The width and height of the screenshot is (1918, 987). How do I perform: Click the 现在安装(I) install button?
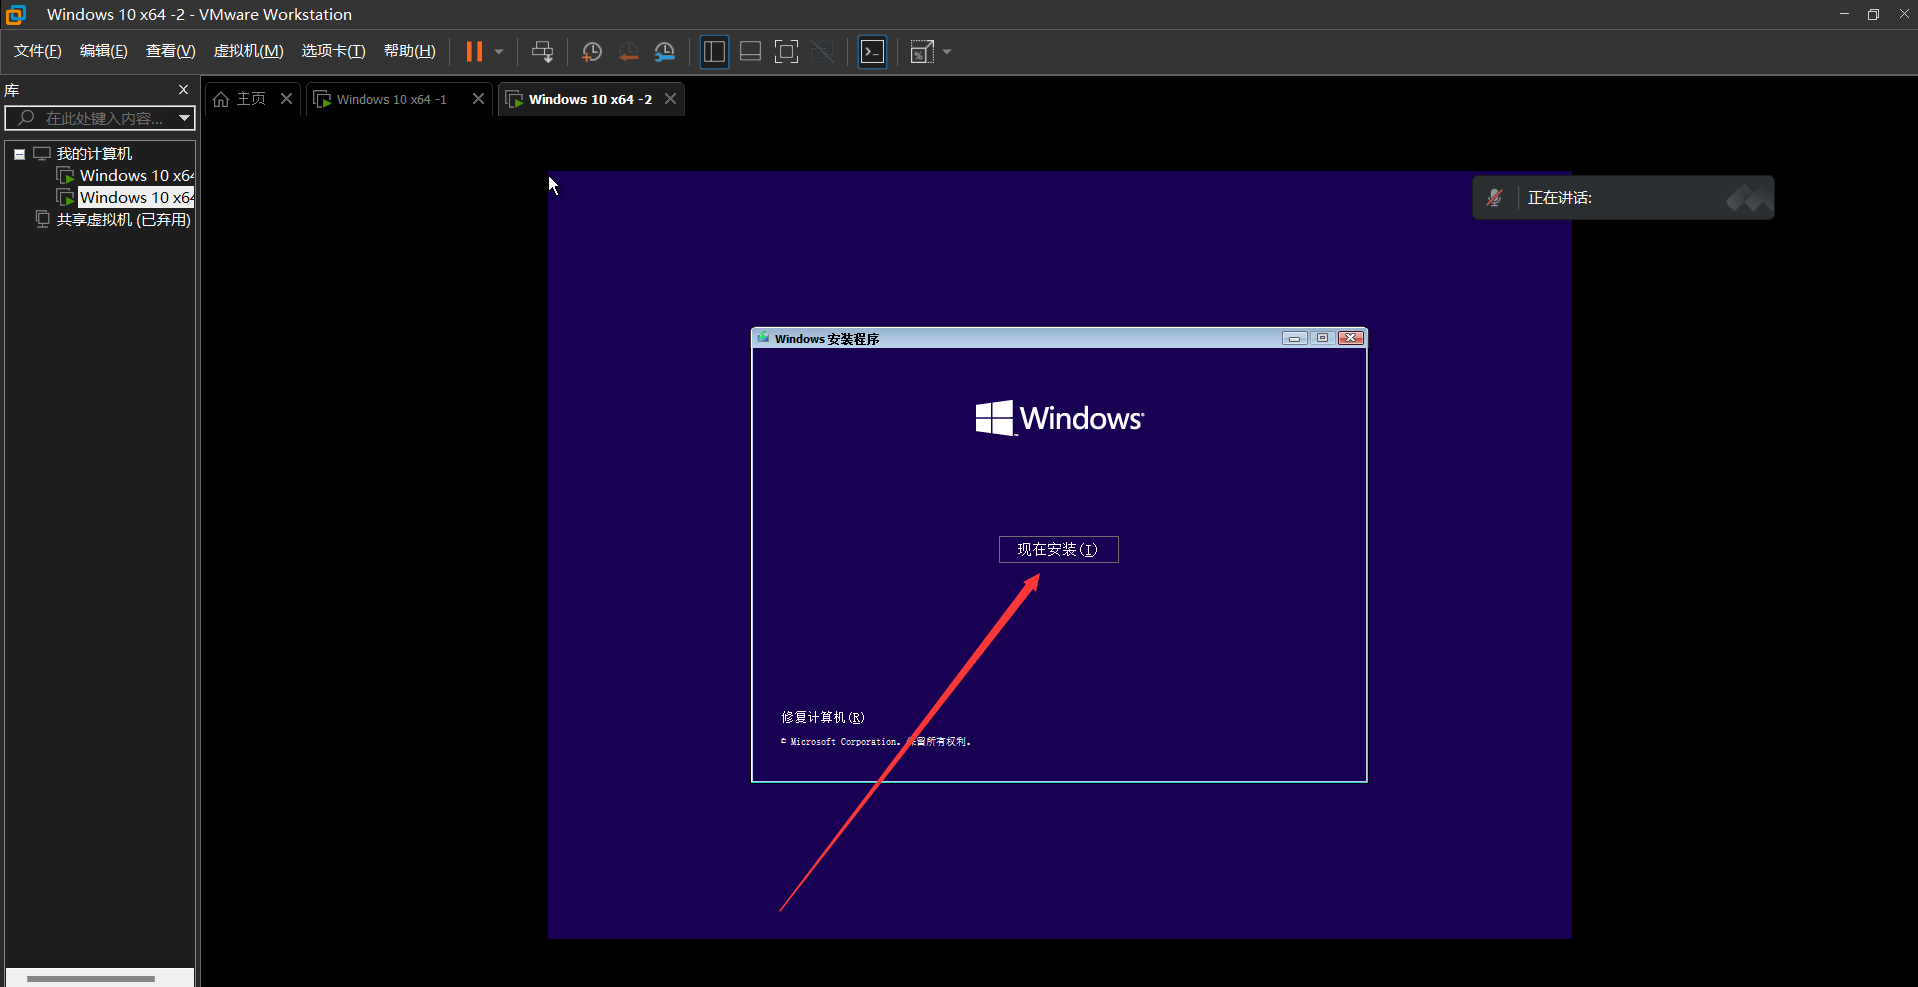1058,549
